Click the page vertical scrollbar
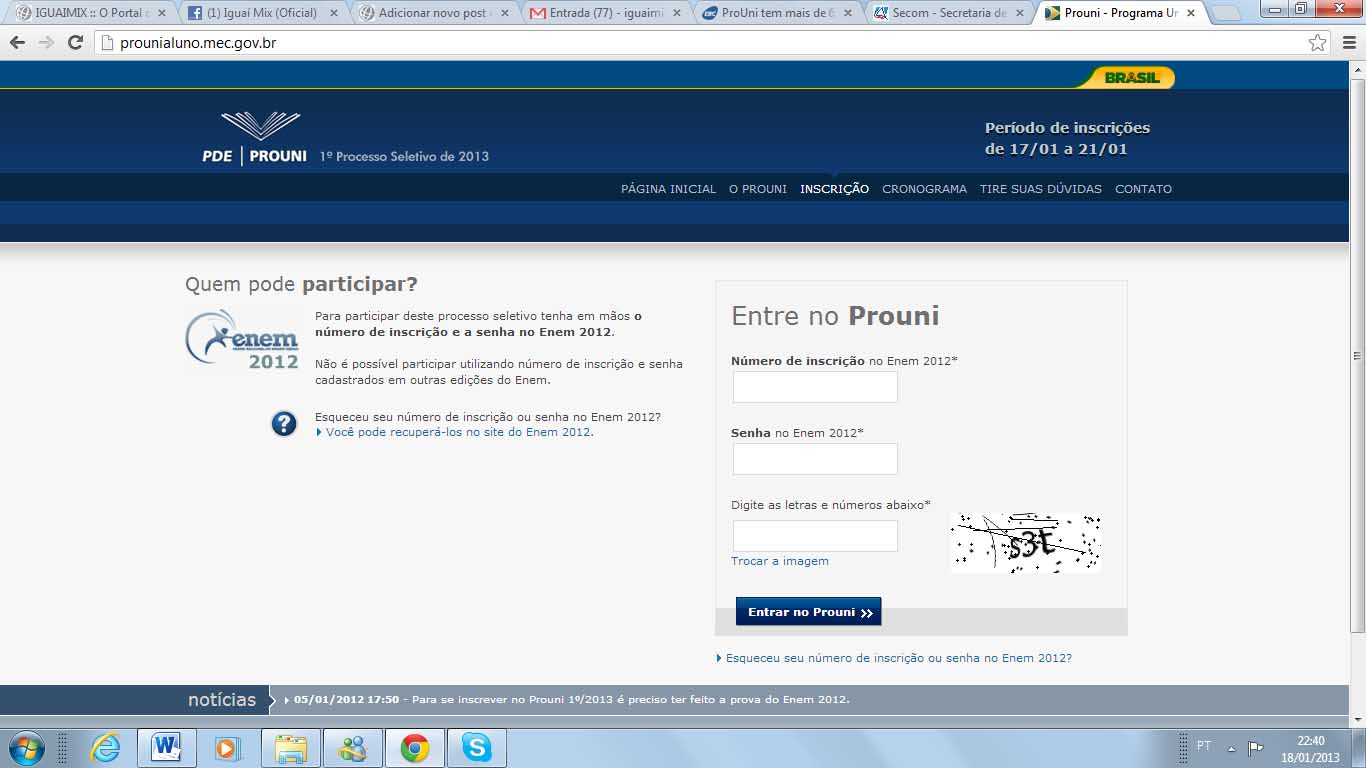Screen dimensions: 1366x768 click(x=1357, y=355)
